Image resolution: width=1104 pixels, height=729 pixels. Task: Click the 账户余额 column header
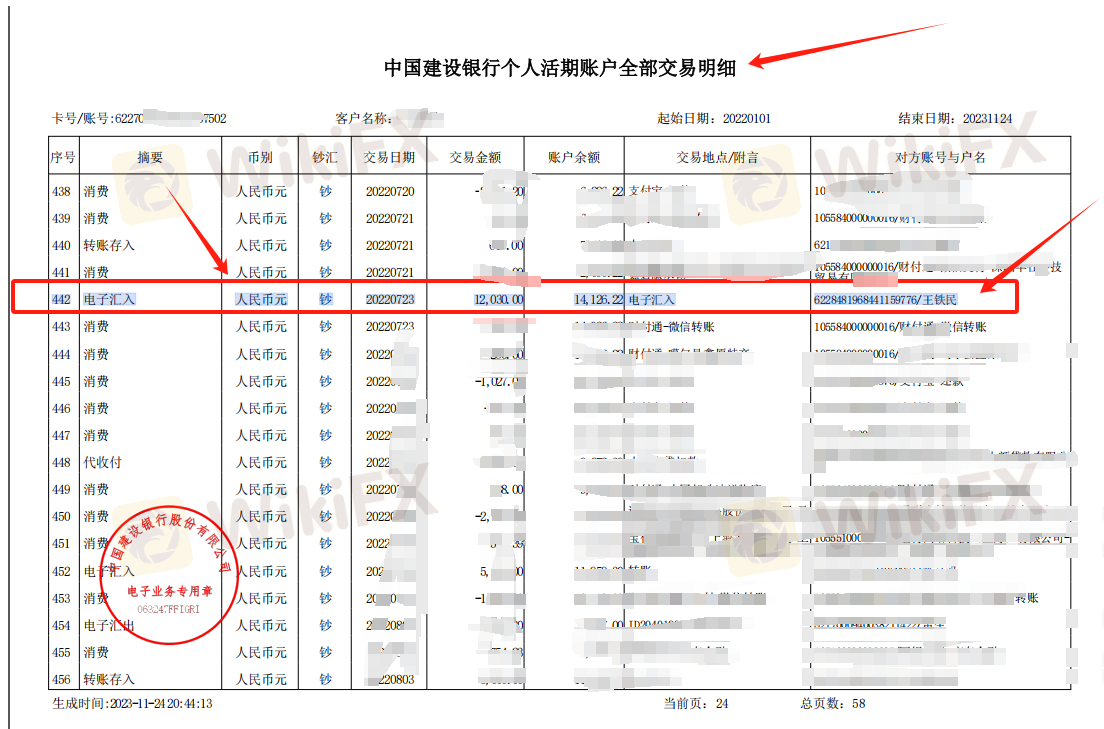pyautogui.click(x=574, y=157)
